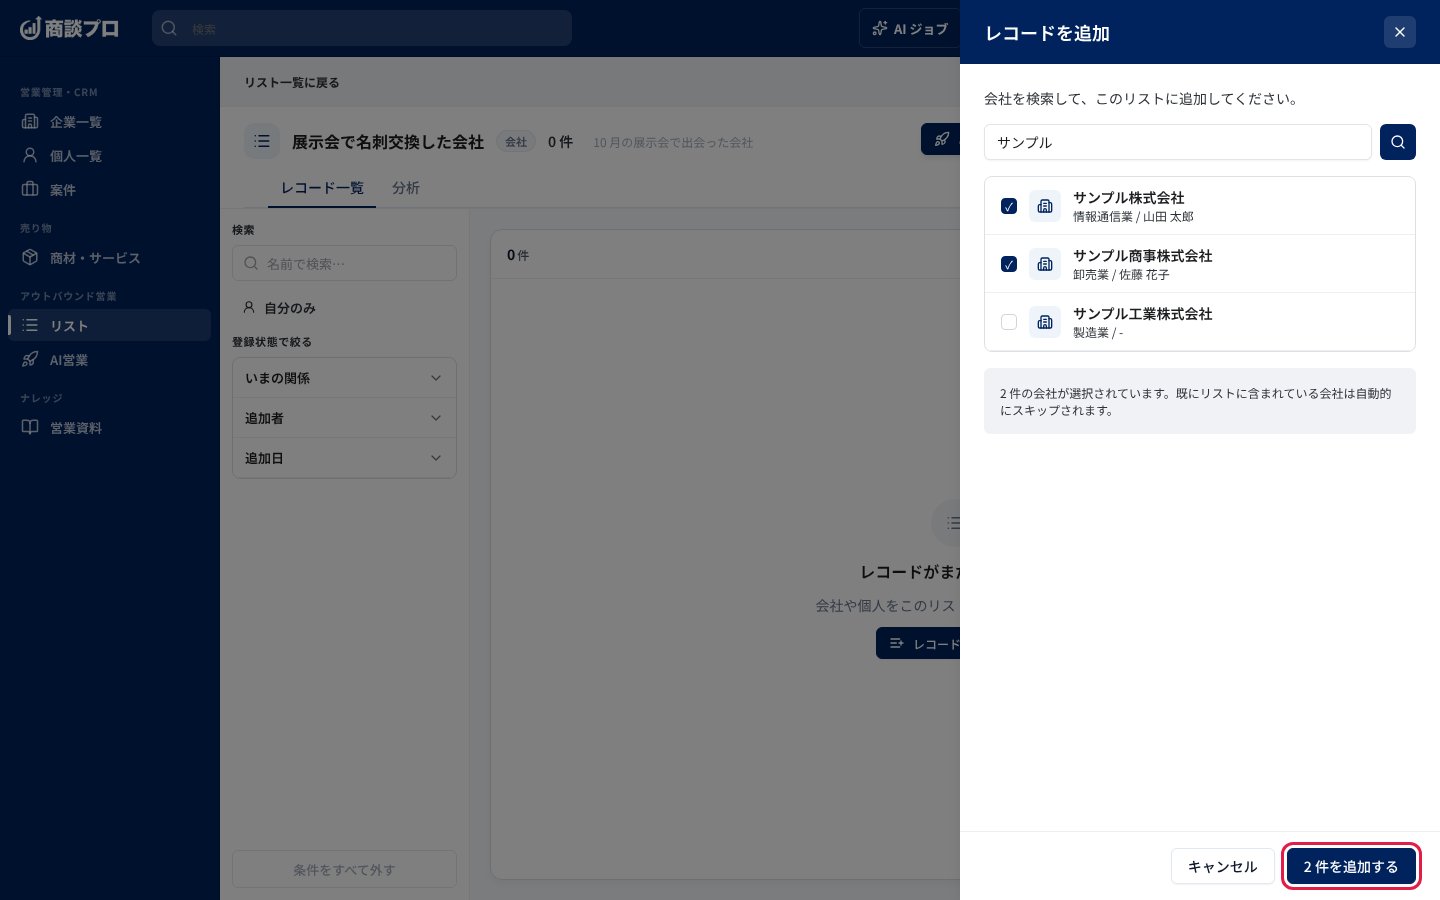Click 卸売業 / 佐藤 花子 subtitle text

pos(1121,275)
